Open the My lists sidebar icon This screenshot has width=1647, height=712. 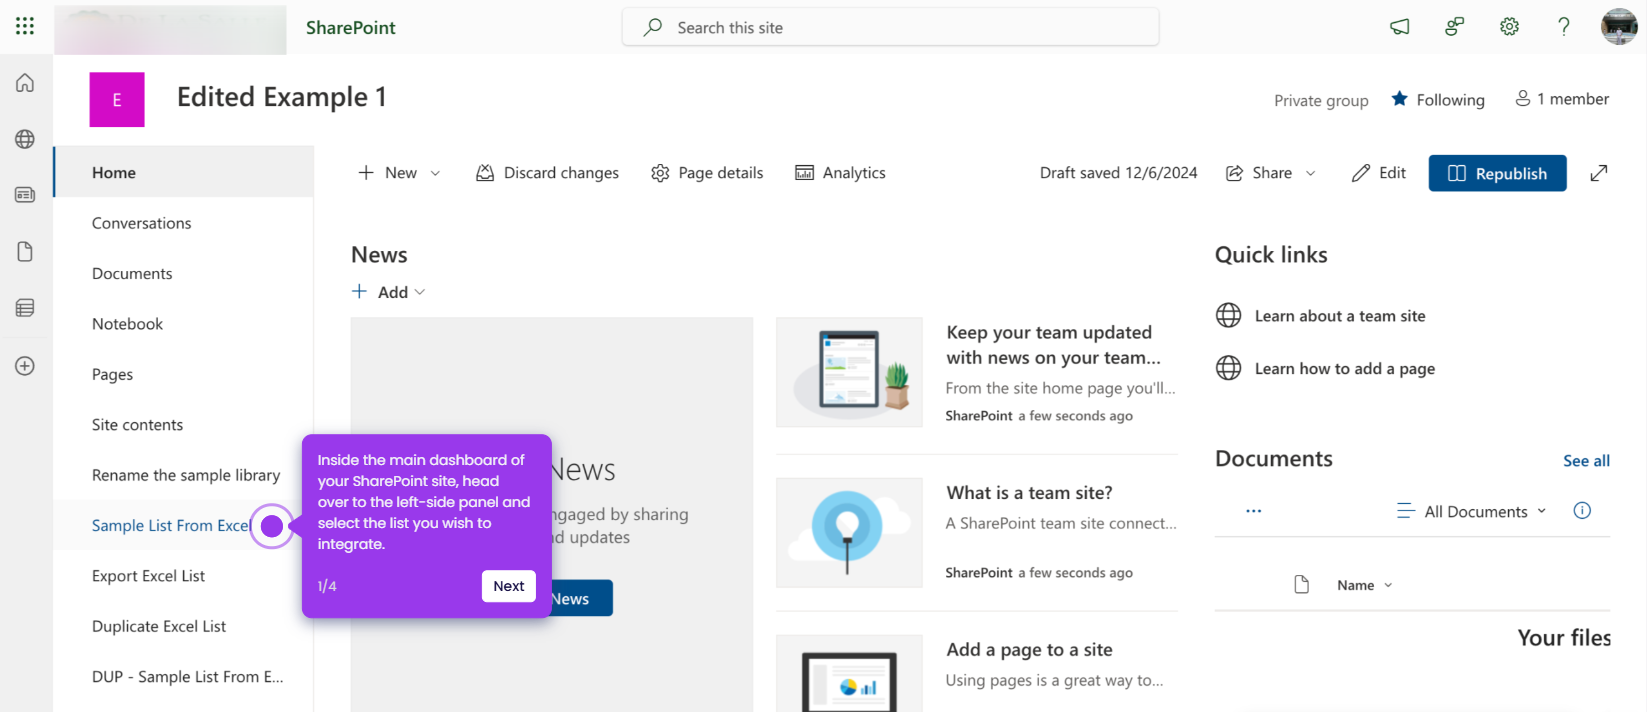[25, 308]
